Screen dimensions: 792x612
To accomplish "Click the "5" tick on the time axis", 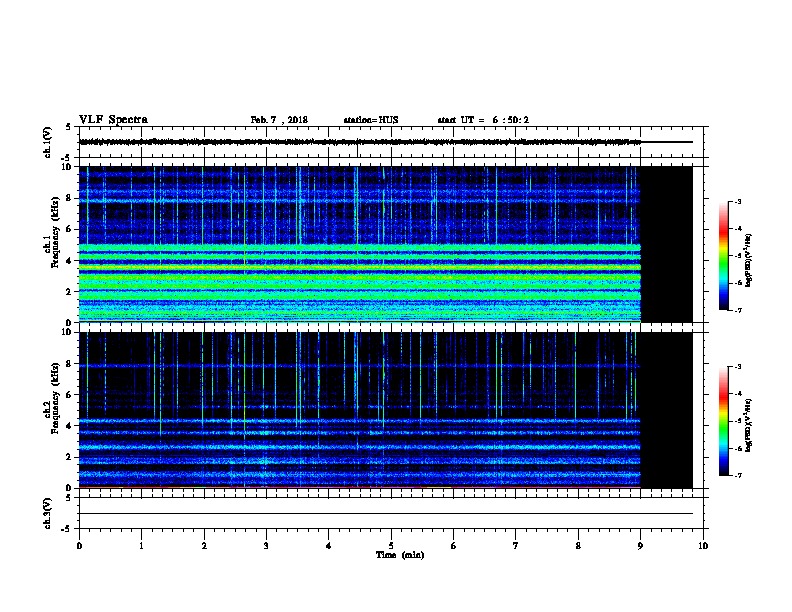I will [391, 545].
